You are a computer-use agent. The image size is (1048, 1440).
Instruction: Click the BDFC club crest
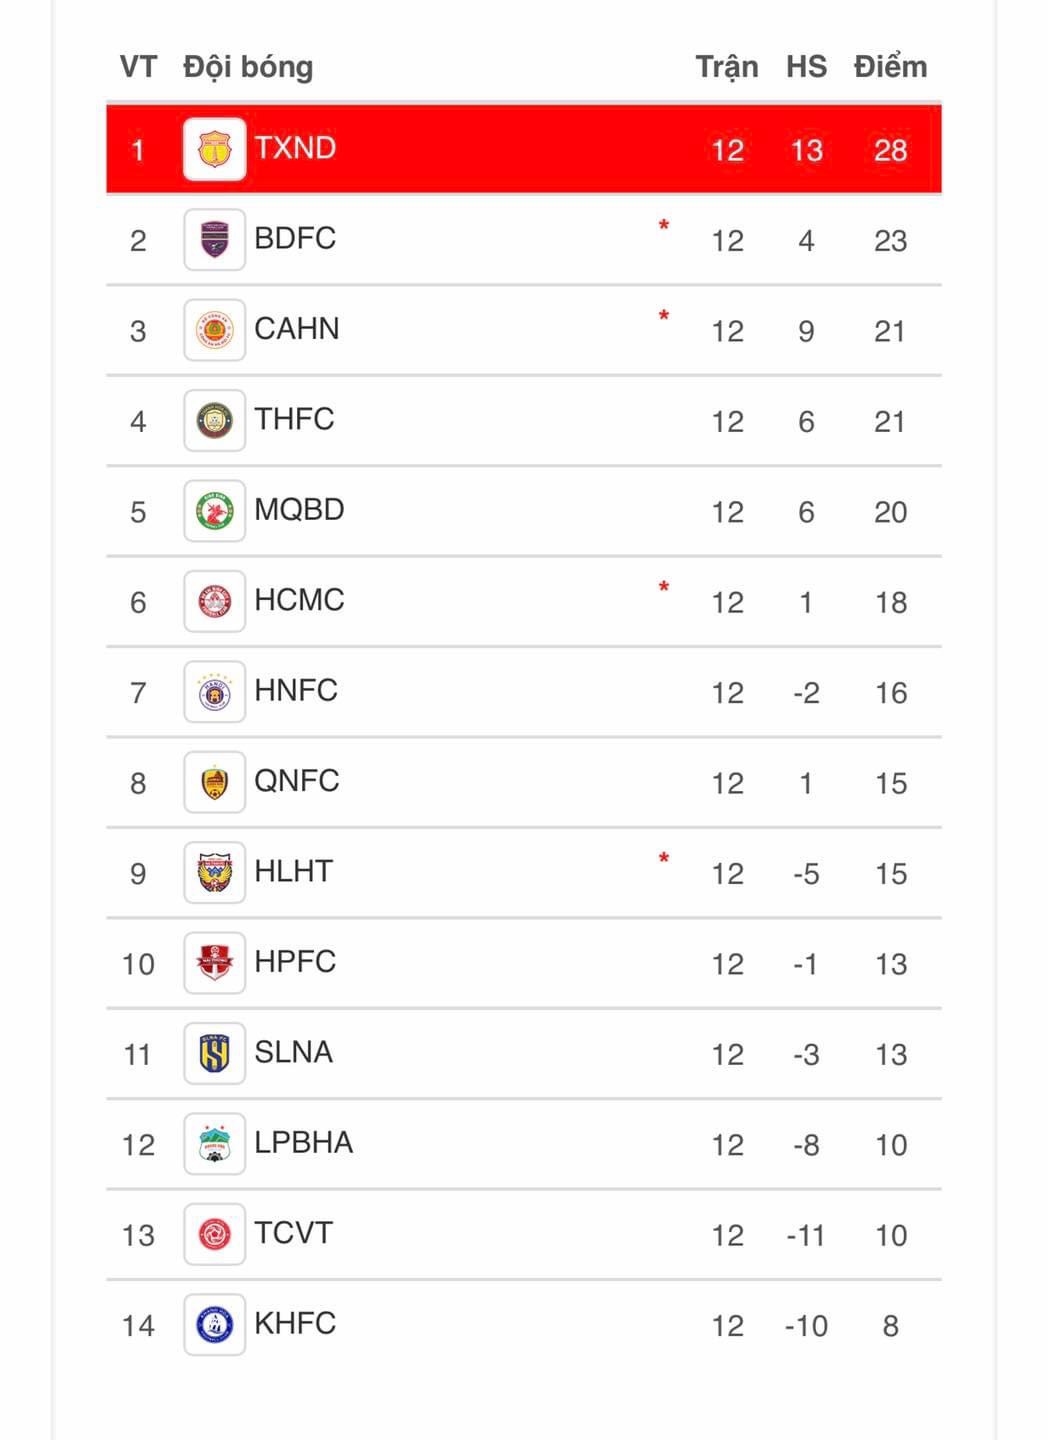click(x=214, y=240)
